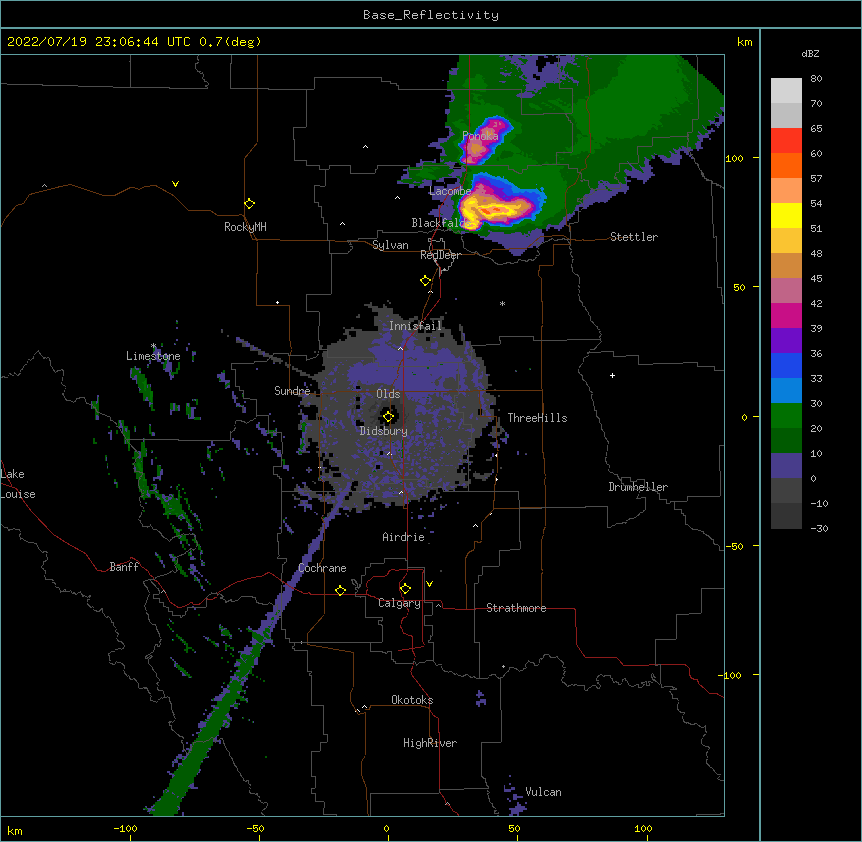Click the white asterisk marker north of ThreeHills

(502, 303)
